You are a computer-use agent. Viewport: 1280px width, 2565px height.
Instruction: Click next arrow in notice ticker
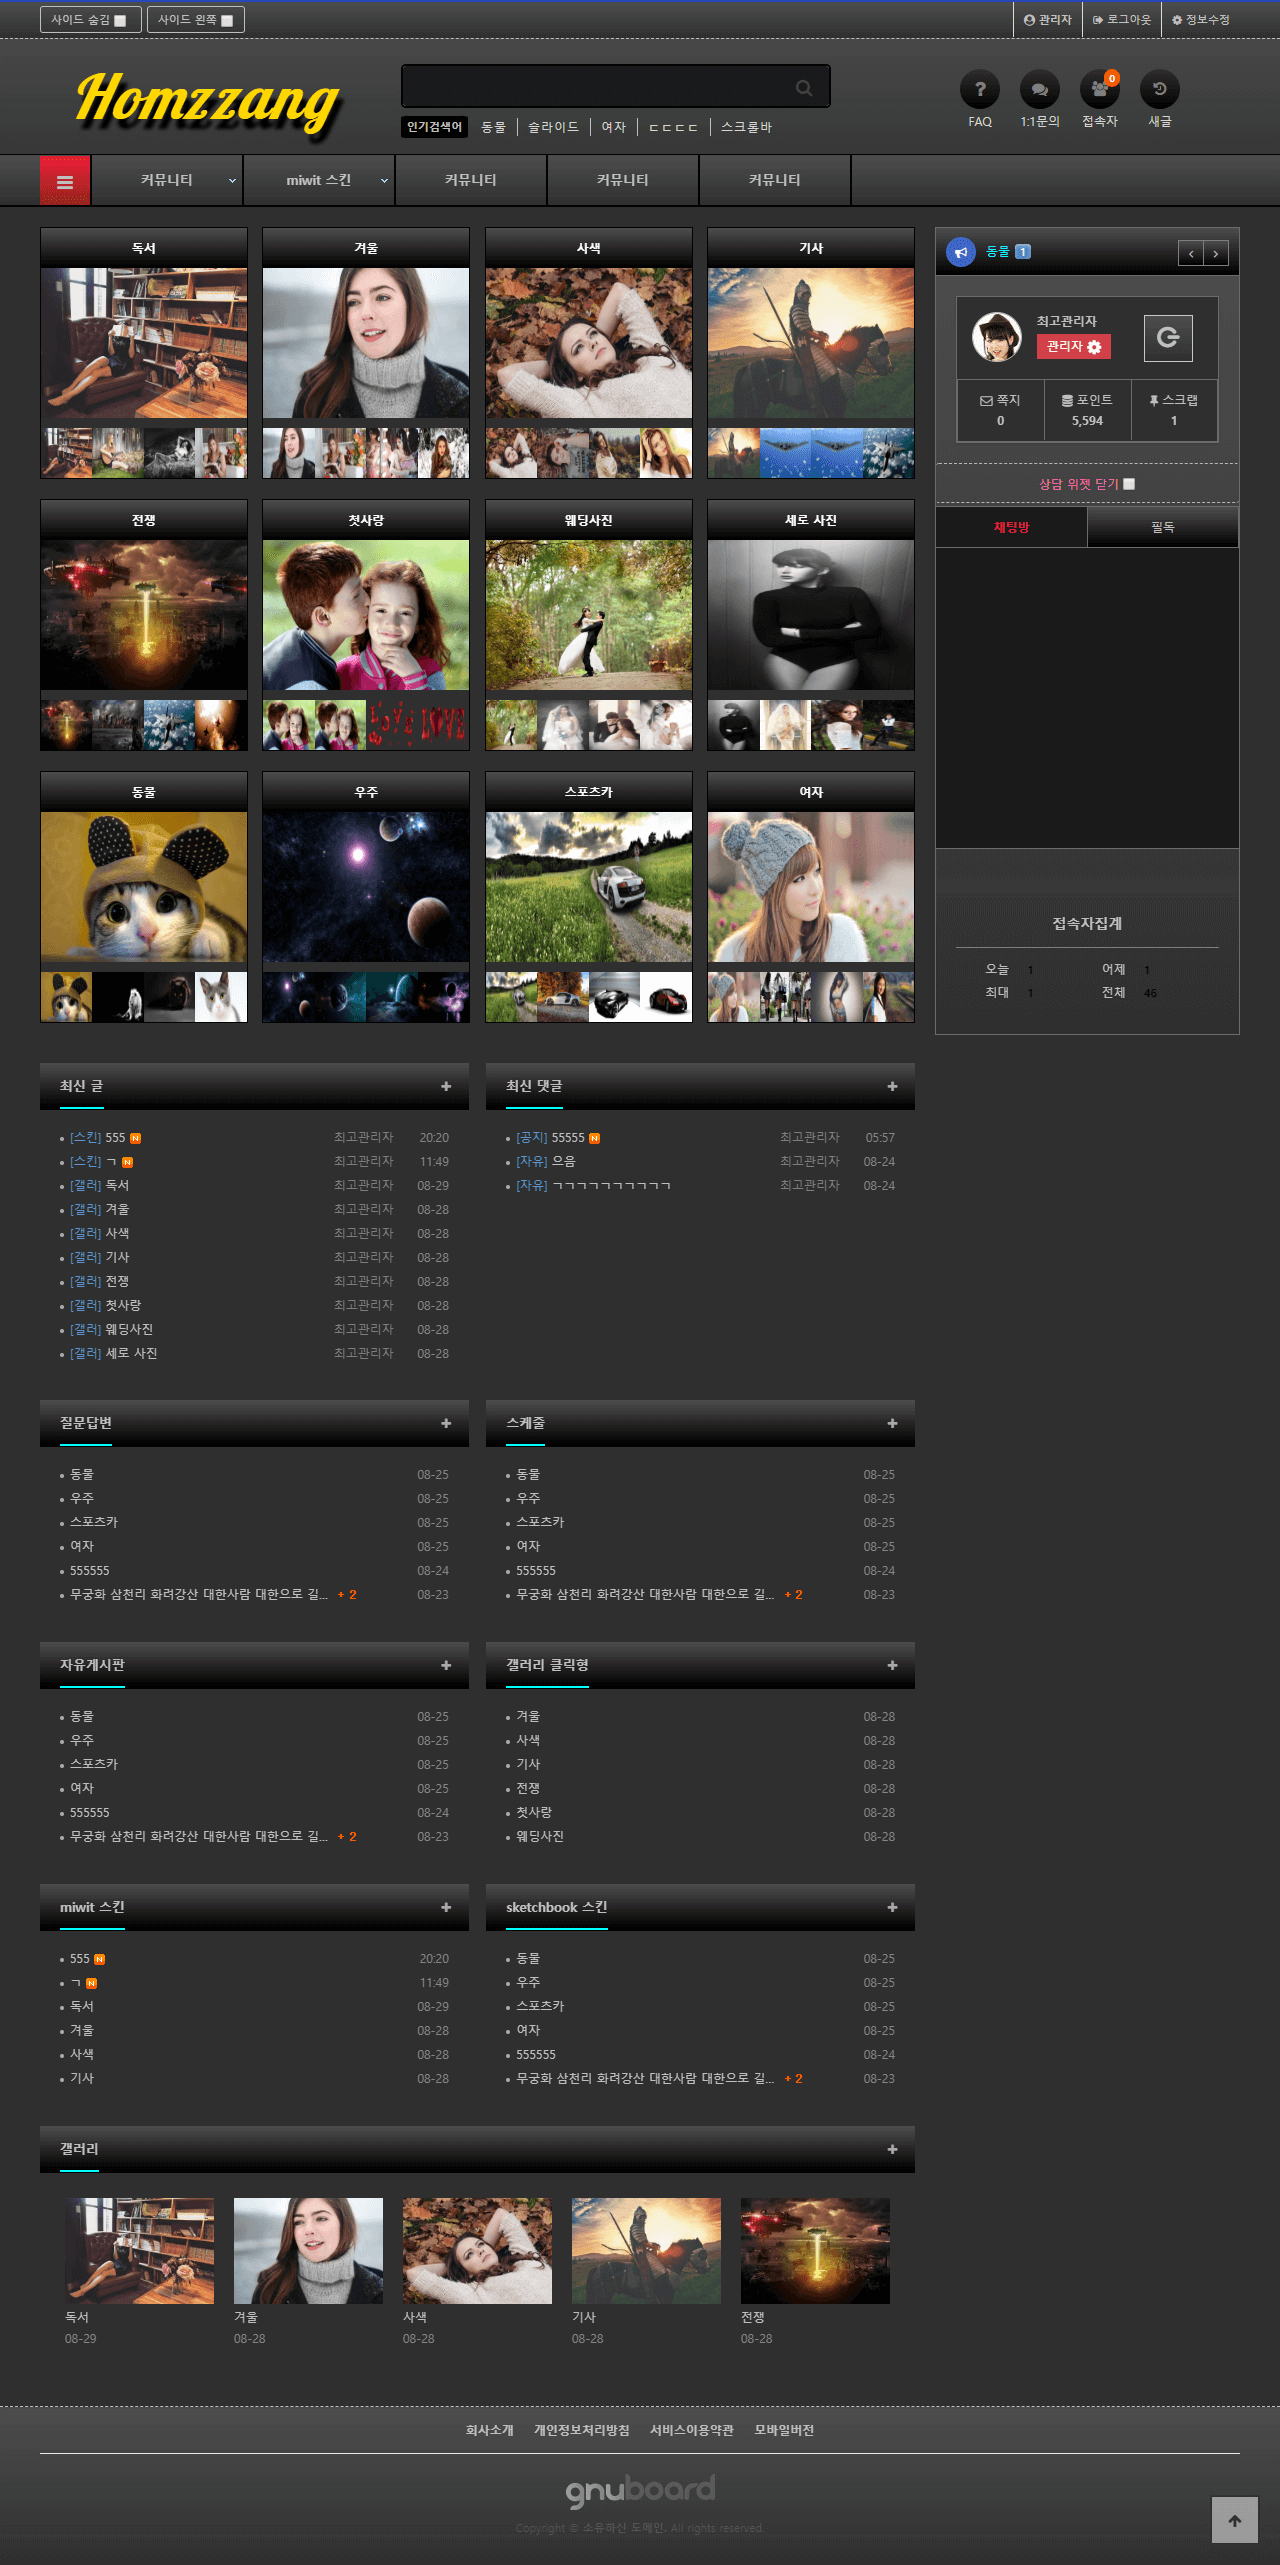point(1215,254)
